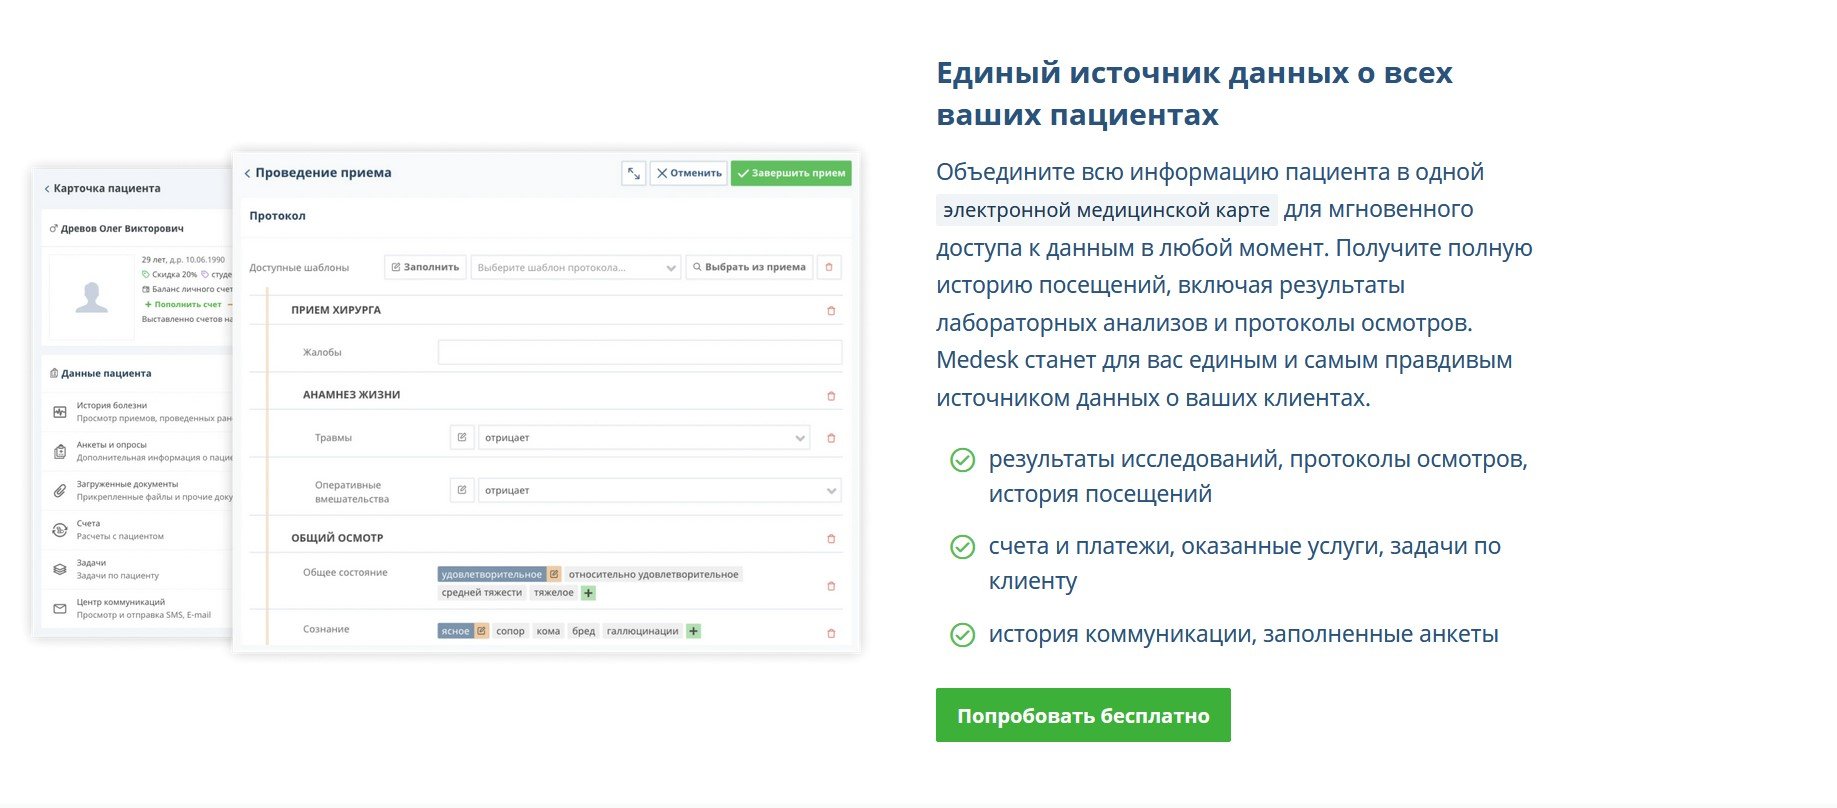Click the trash icon beside ПРИЕМ ХИРУРГА

(831, 311)
